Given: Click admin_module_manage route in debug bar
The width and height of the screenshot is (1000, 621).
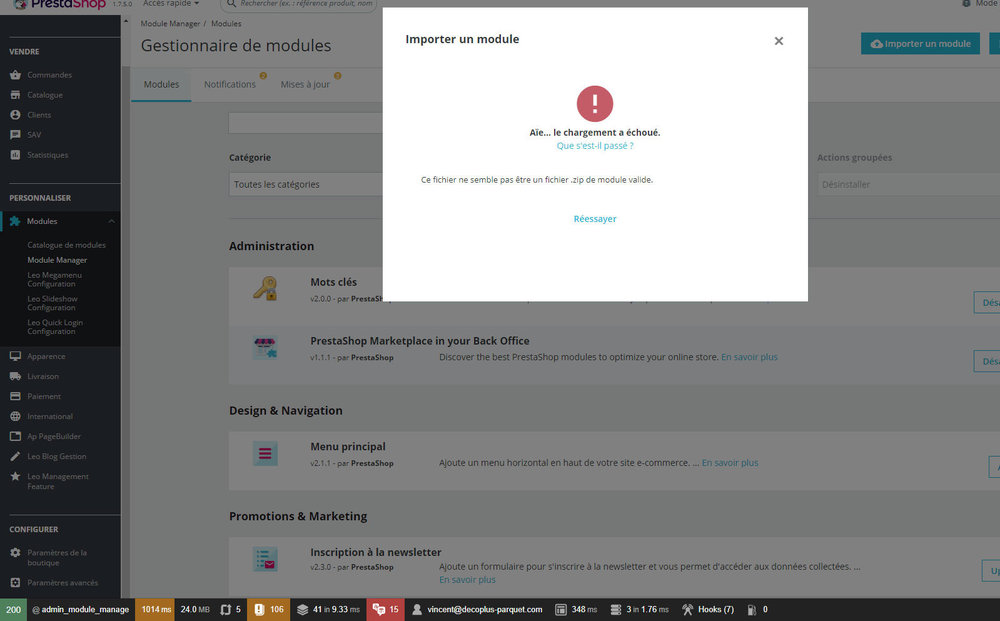Looking at the screenshot, I should tap(80, 610).
